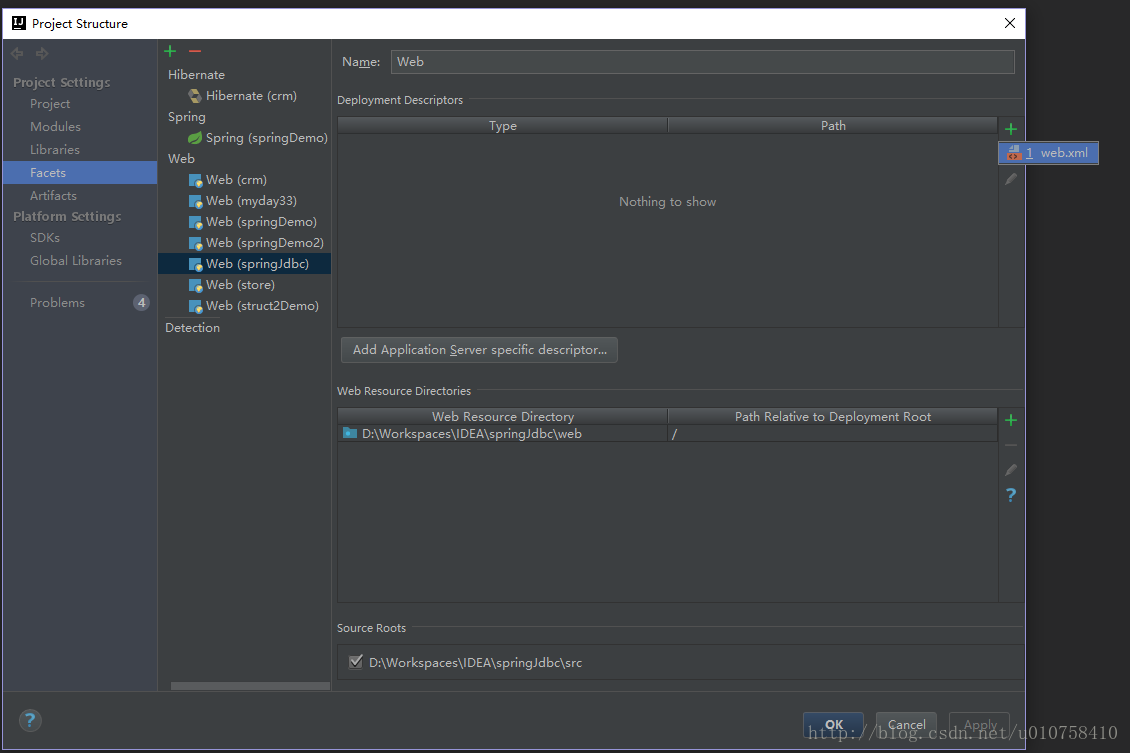Click the forward navigation arrow
The height and width of the screenshot is (753, 1130).
pos(42,53)
